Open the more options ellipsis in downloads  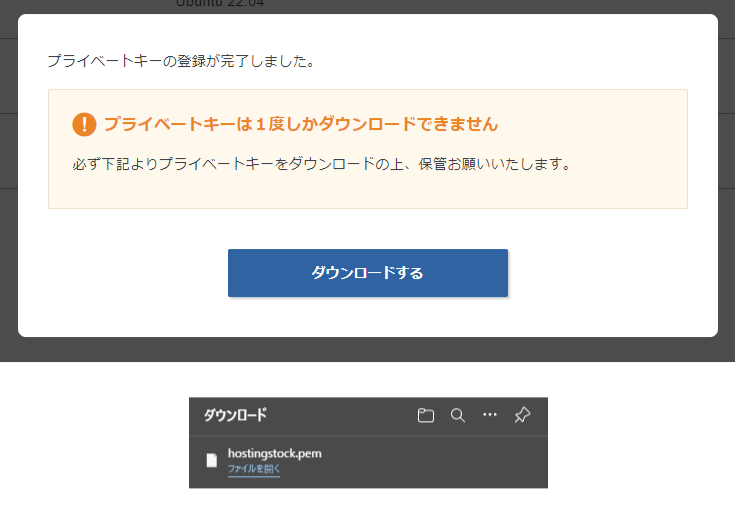490,415
